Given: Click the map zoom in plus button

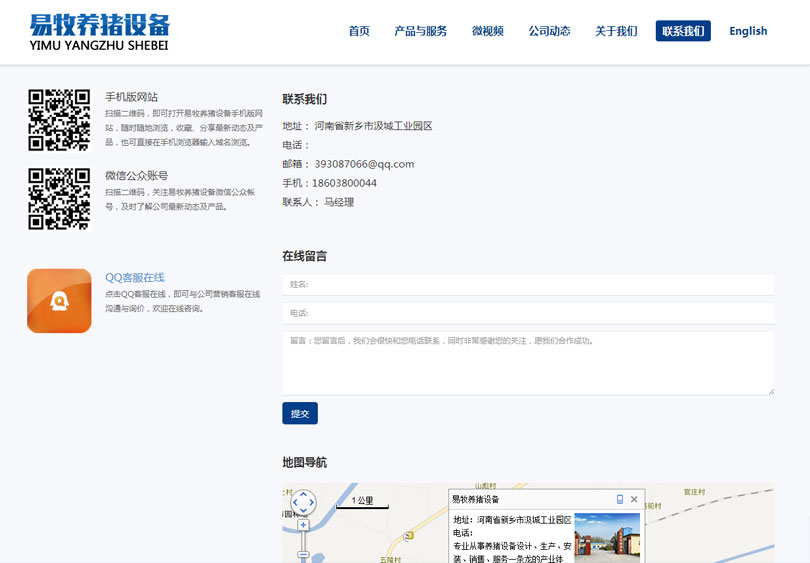Looking at the screenshot, I should point(303,525).
